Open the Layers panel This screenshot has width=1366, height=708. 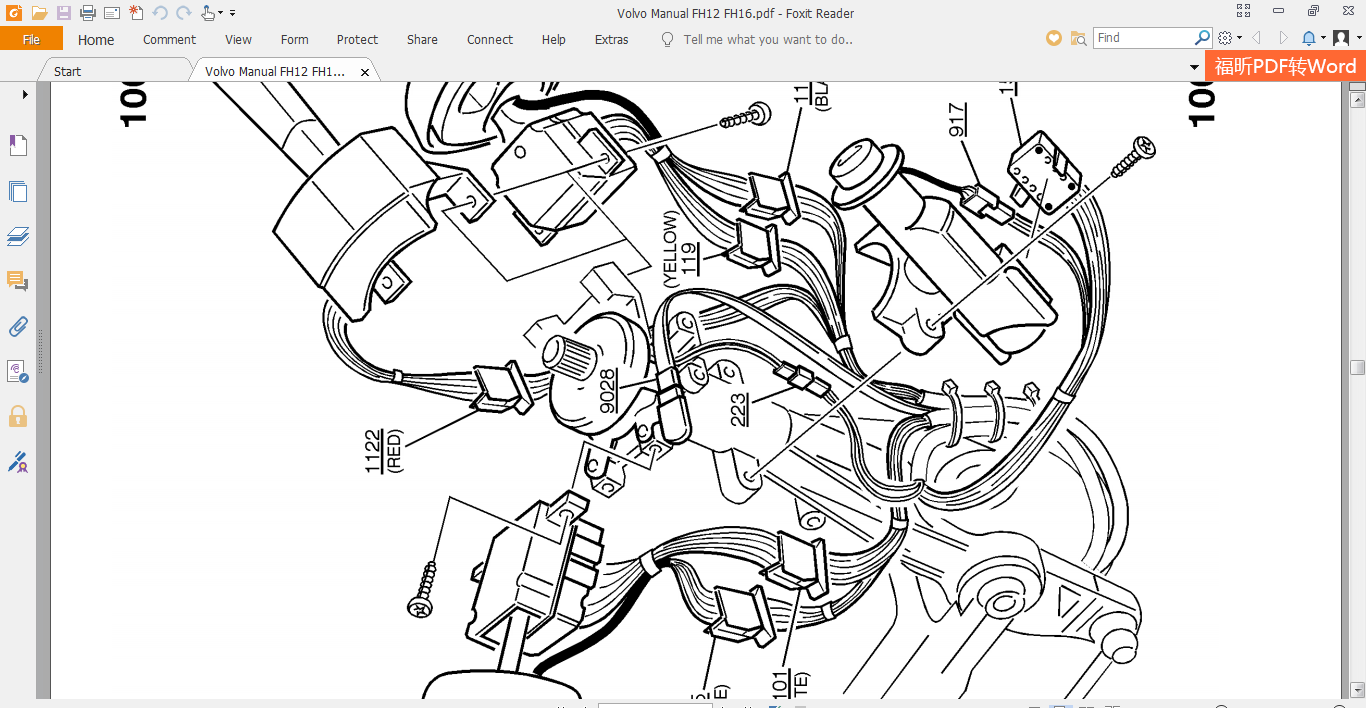pyautogui.click(x=18, y=236)
